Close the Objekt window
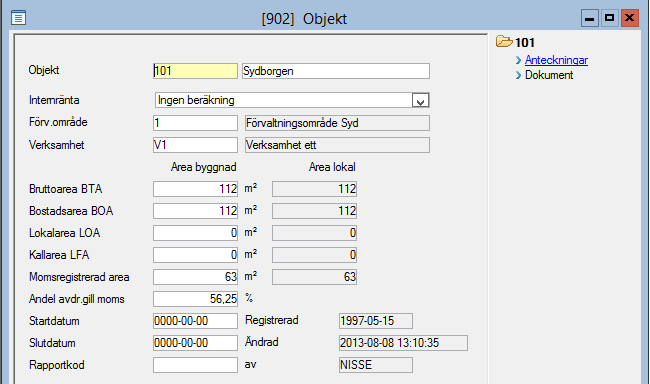This screenshot has width=650, height=384. pyautogui.click(x=629, y=18)
